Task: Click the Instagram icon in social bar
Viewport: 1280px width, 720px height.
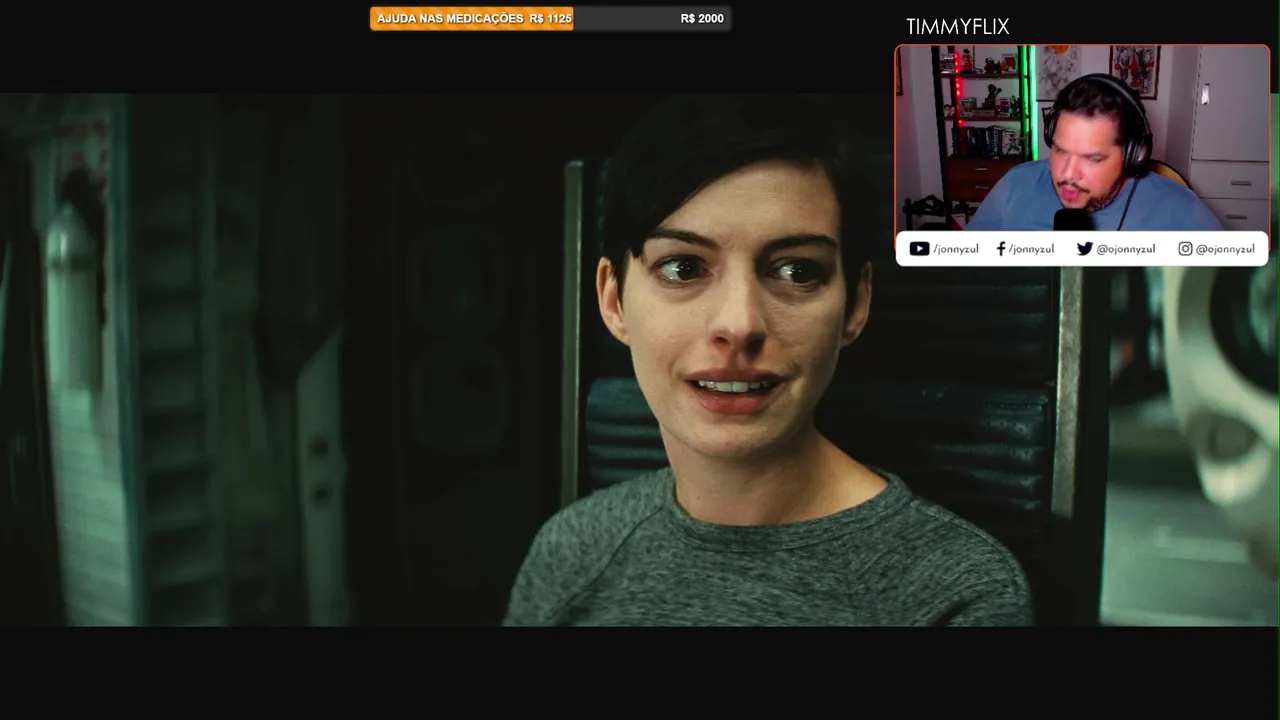Action: (x=1185, y=249)
